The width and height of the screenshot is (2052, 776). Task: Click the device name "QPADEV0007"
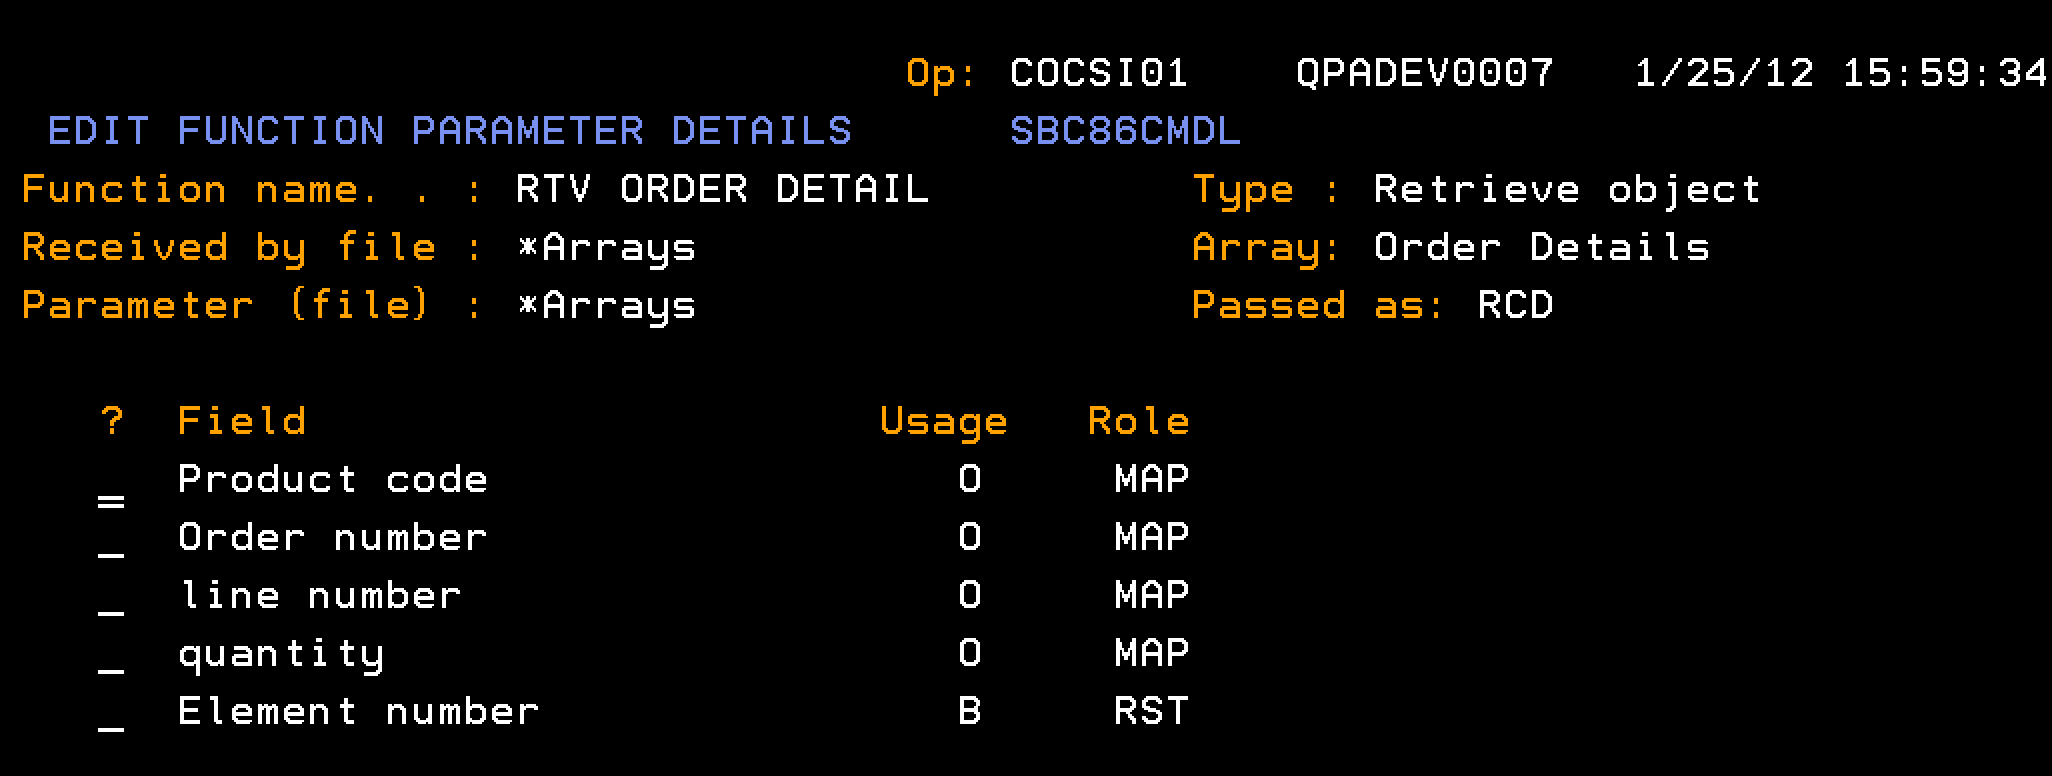coord(1425,74)
